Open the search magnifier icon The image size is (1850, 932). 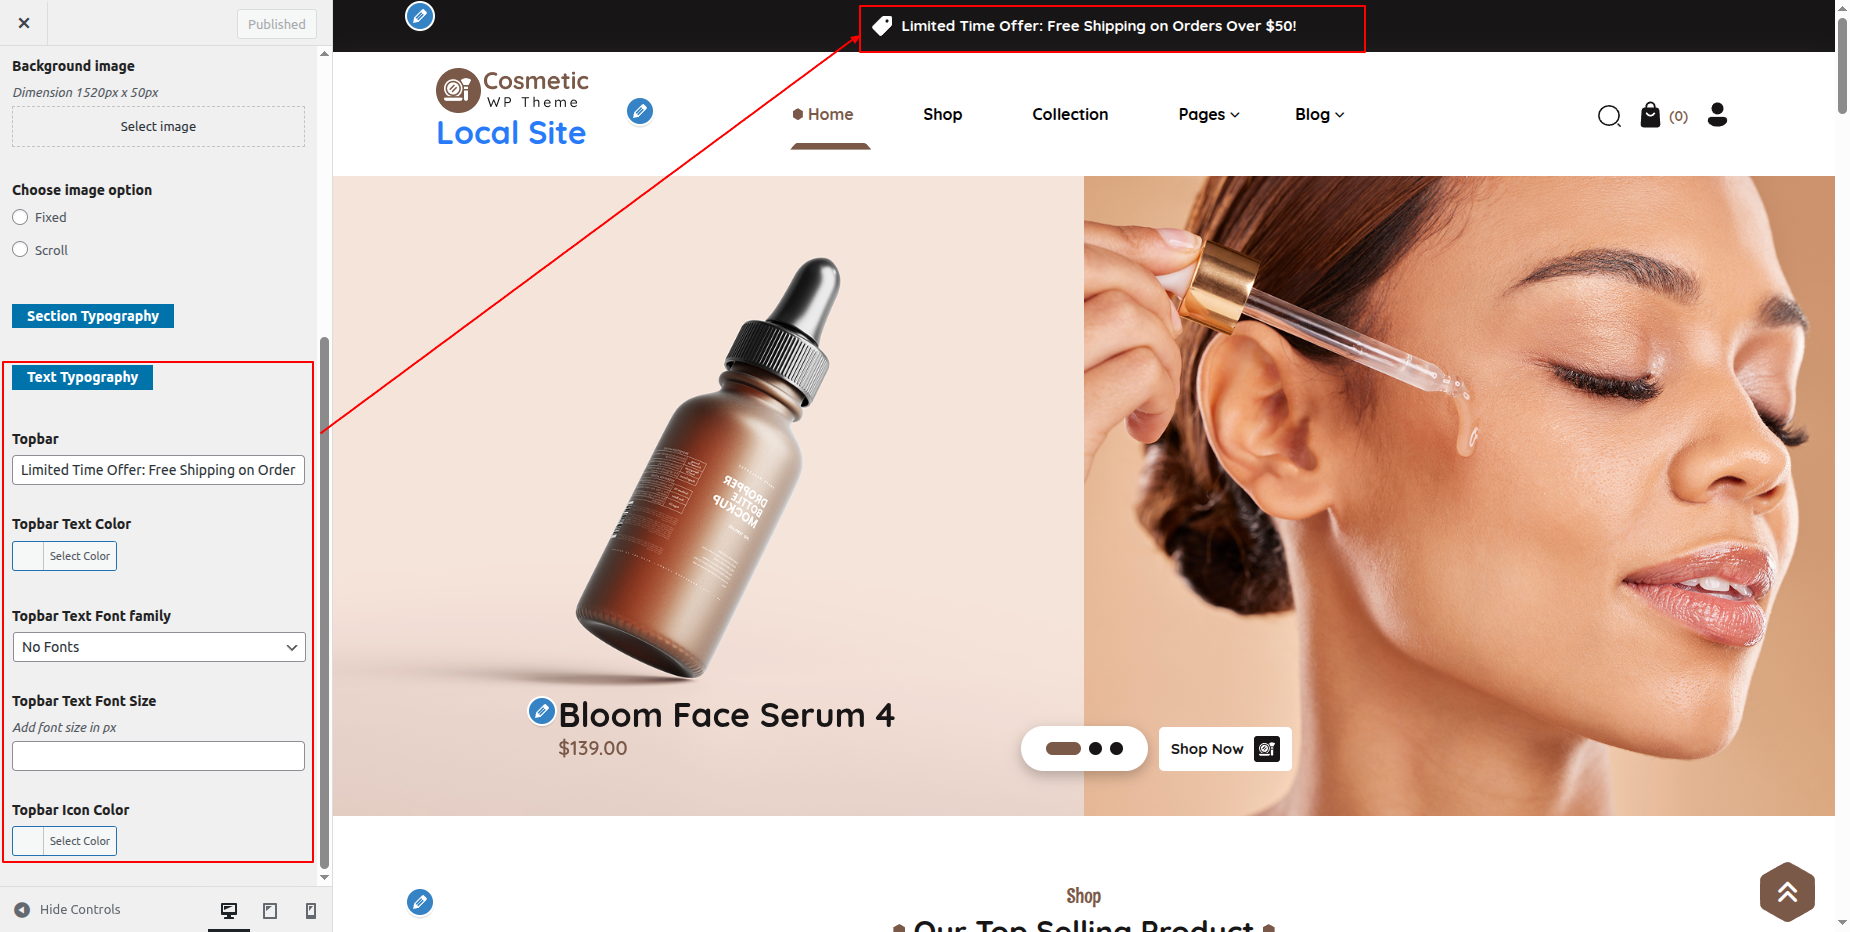[x=1609, y=116]
